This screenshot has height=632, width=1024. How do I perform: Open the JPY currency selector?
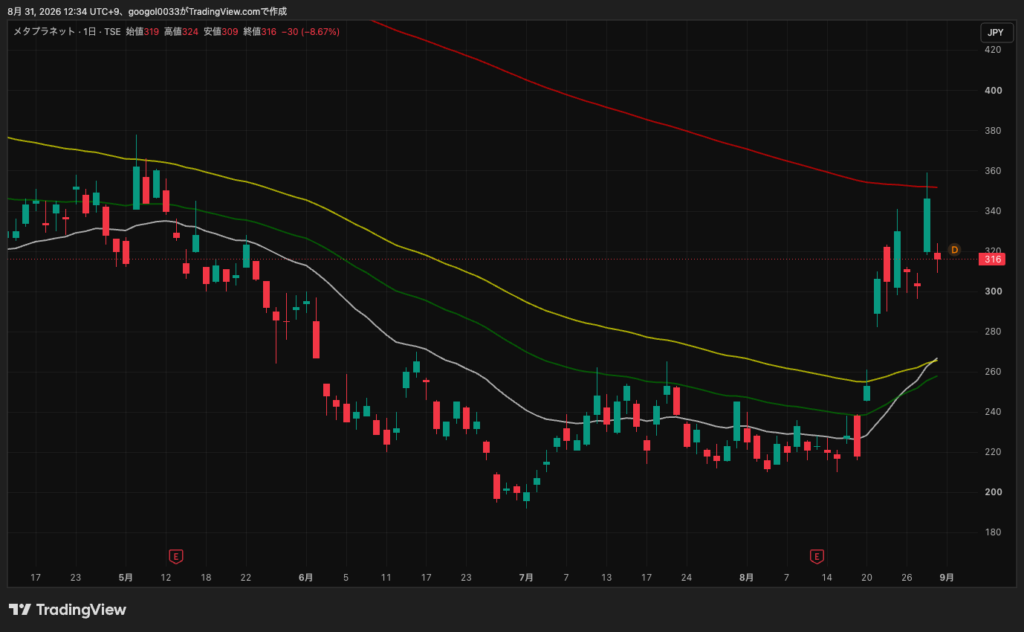coord(996,32)
